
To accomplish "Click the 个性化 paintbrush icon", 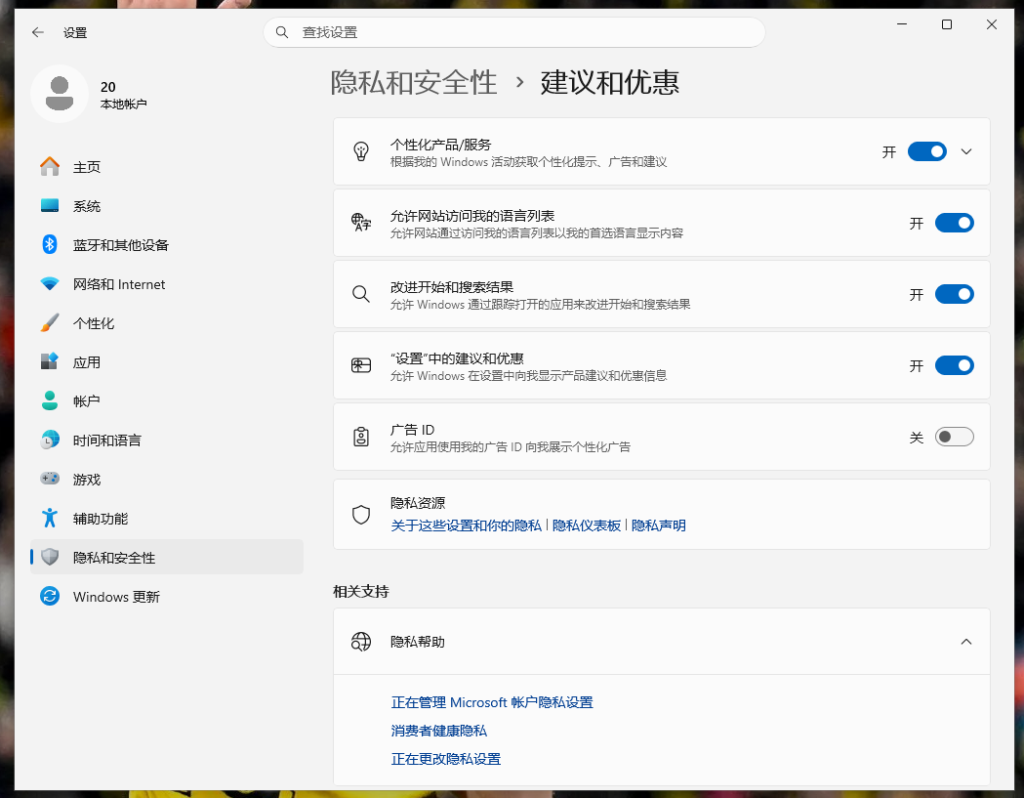I will [50, 323].
